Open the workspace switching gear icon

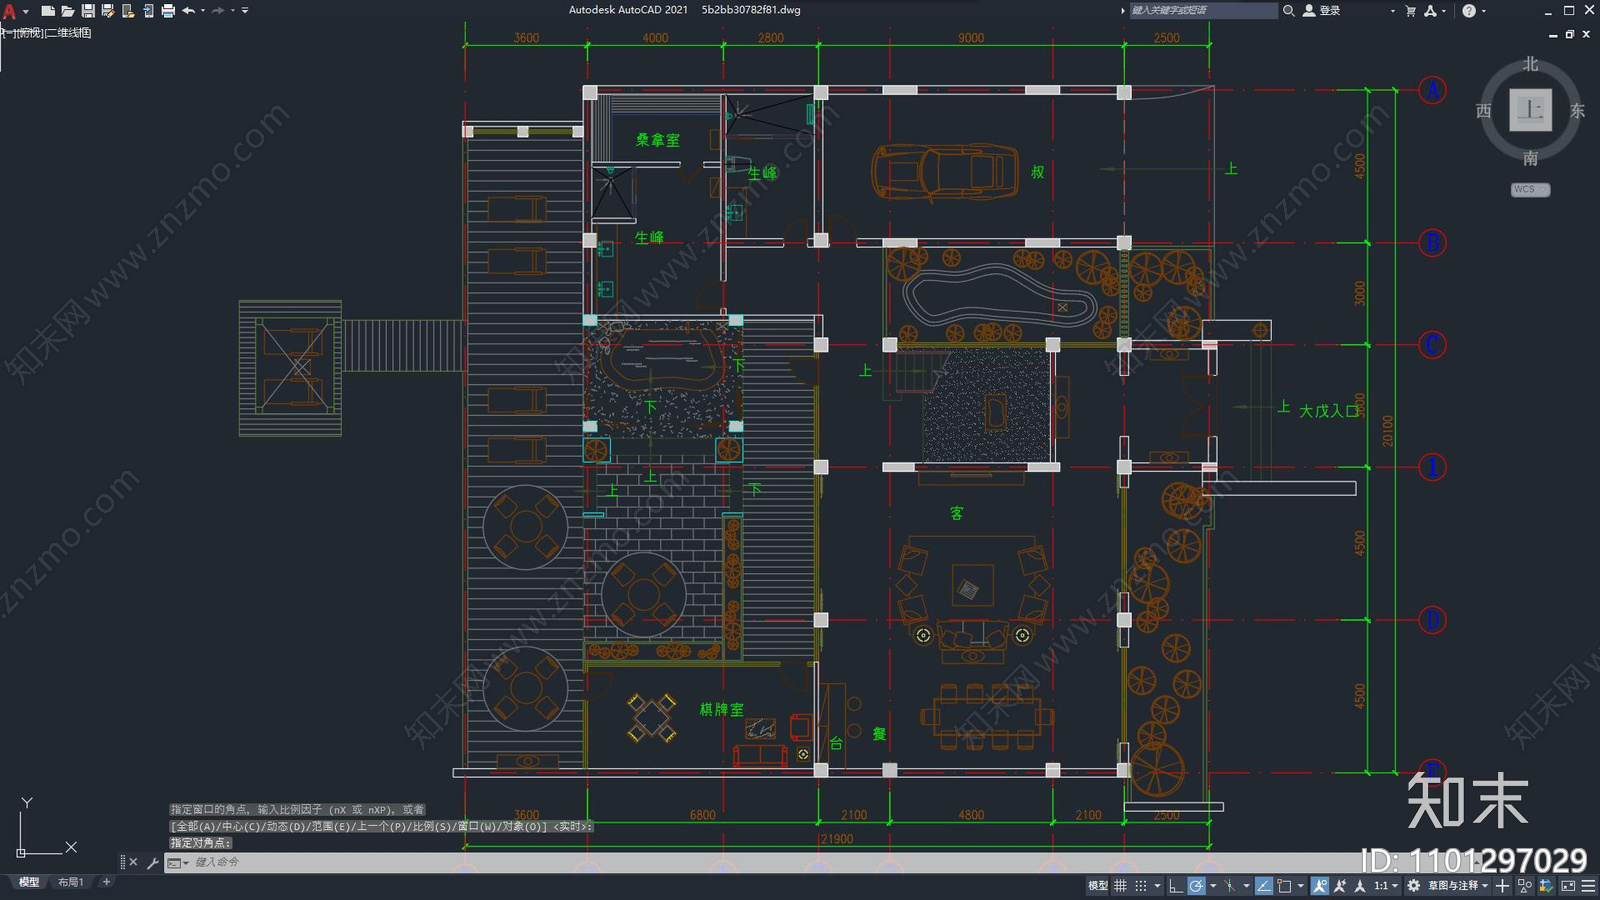click(1413, 885)
